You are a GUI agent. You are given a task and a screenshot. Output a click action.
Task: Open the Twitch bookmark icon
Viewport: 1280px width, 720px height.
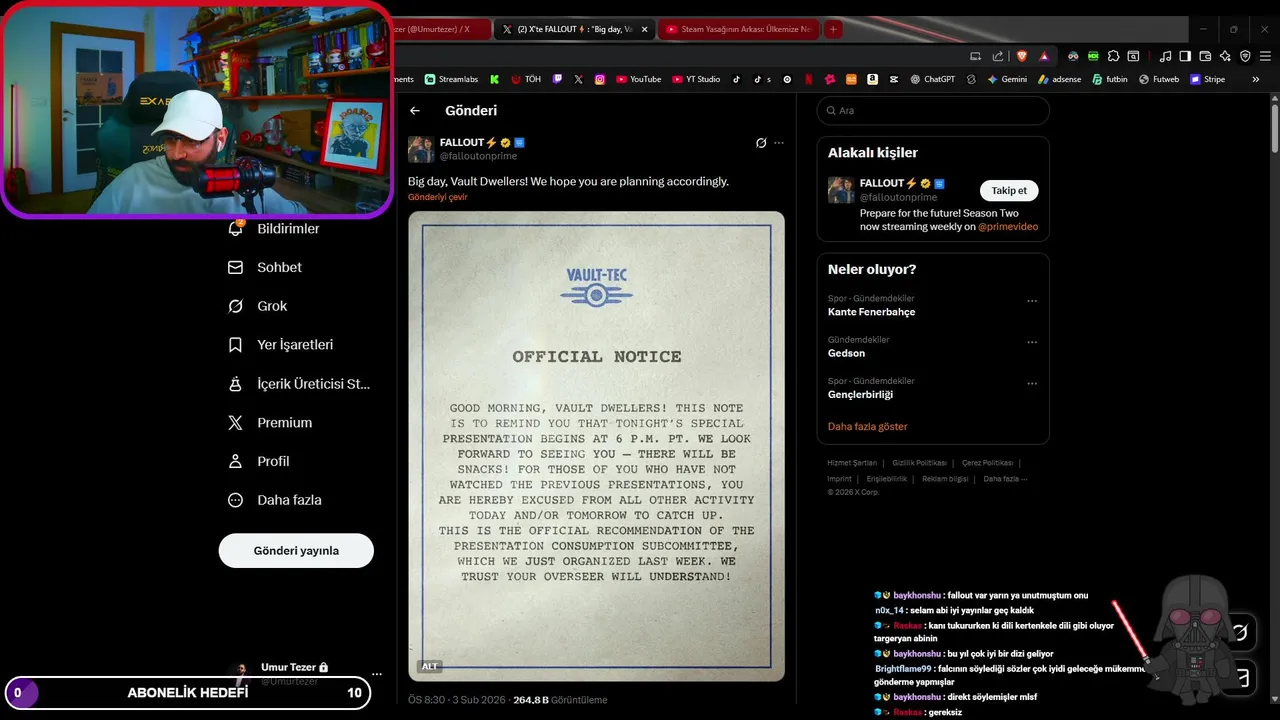pyautogui.click(x=557, y=79)
